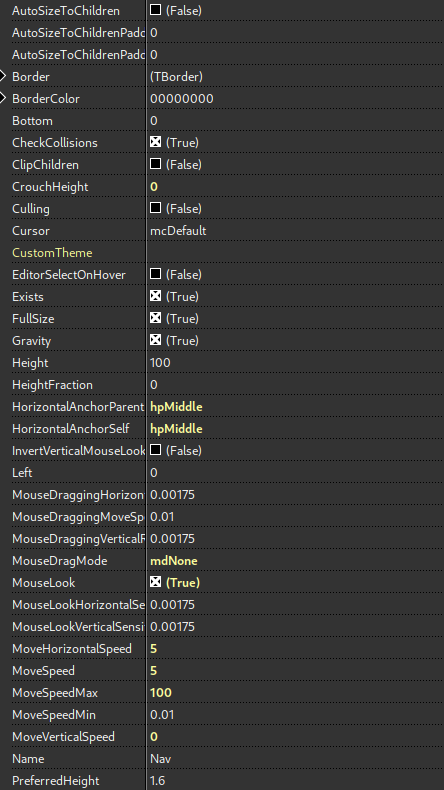The height and width of the screenshot is (790, 444).
Task: Enable EditorSelectOnHover checkbox
Action: (155, 274)
